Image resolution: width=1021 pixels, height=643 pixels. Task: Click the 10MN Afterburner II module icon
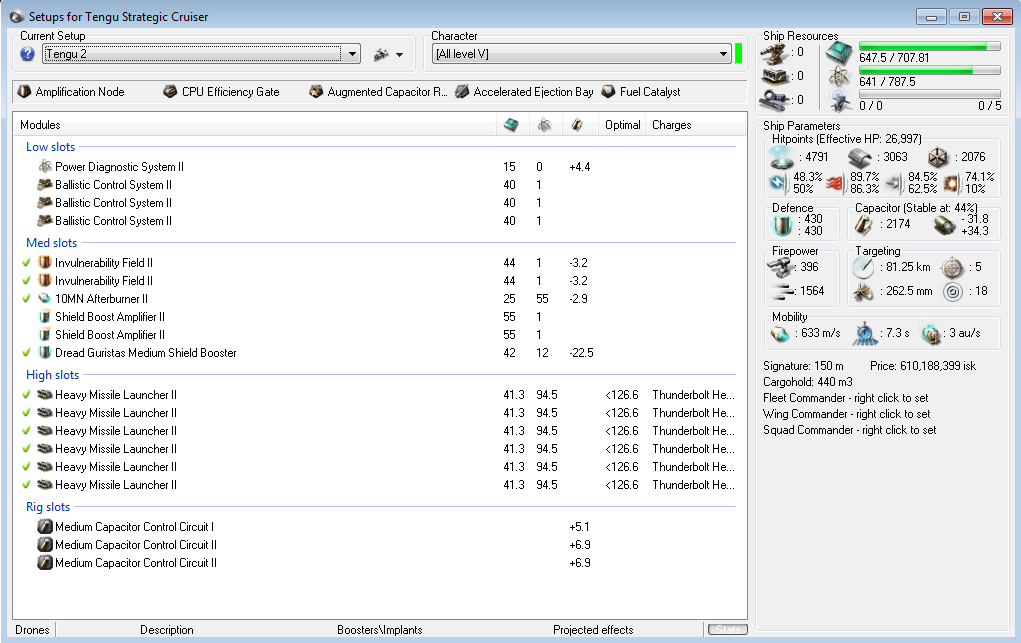pos(45,299)
